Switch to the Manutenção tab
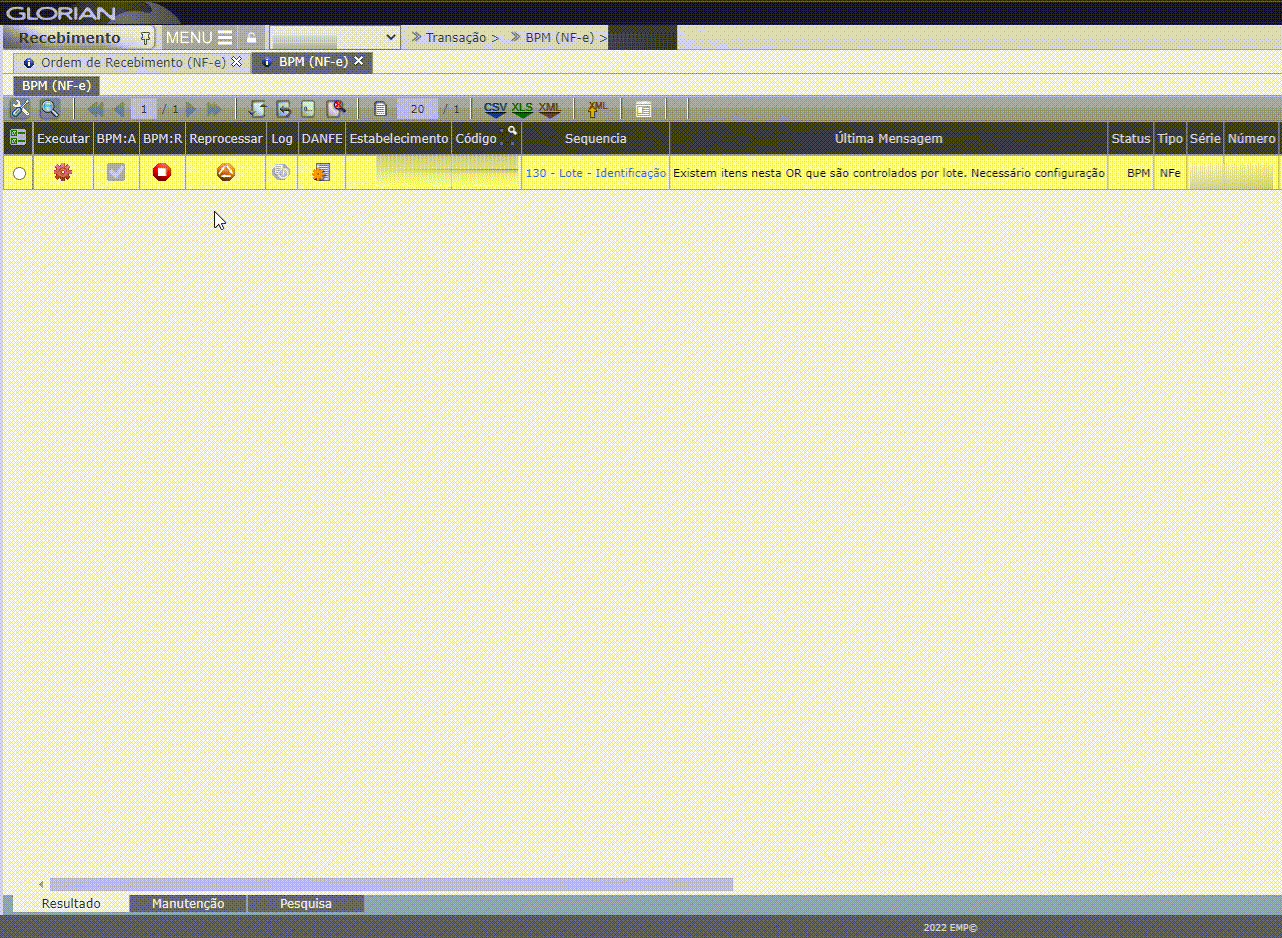This screenshot has width=1282, height=938. click(x=188, y=904)
